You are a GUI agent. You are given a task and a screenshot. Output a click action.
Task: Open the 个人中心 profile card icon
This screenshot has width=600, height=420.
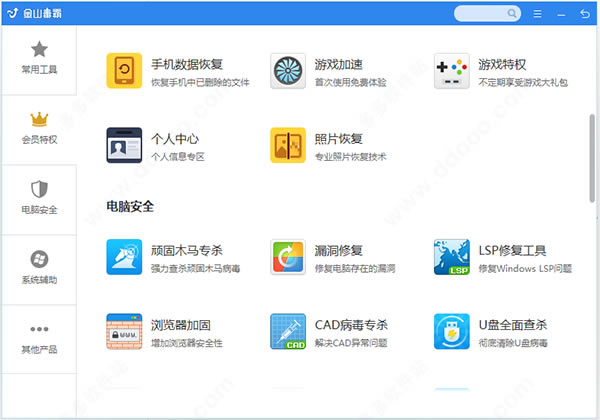[124, 145]
